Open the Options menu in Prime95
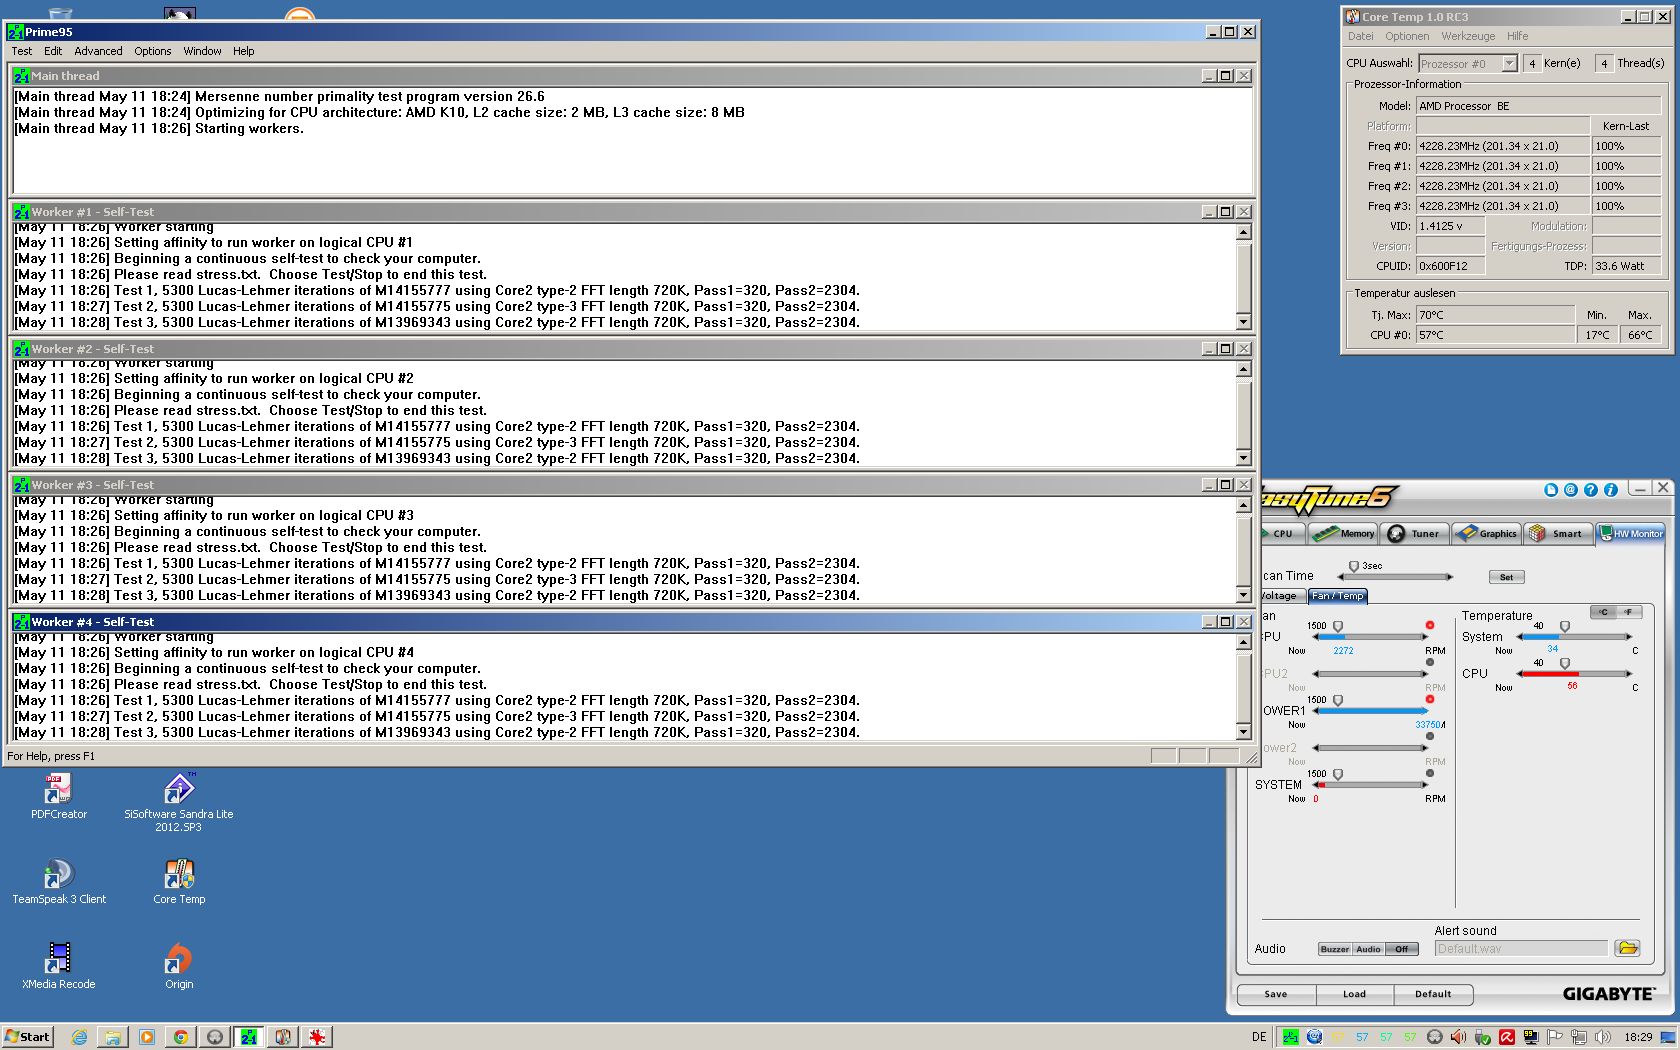This screenshot has height=1050, width=1680. tap(153, 51)
